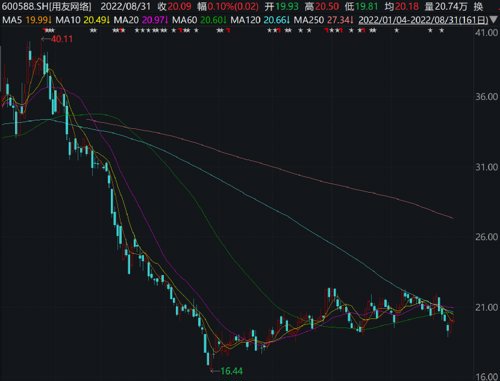Open the date range dropdown arrow
The width and height of the screenshot is (500, 381).
point(494,20)
